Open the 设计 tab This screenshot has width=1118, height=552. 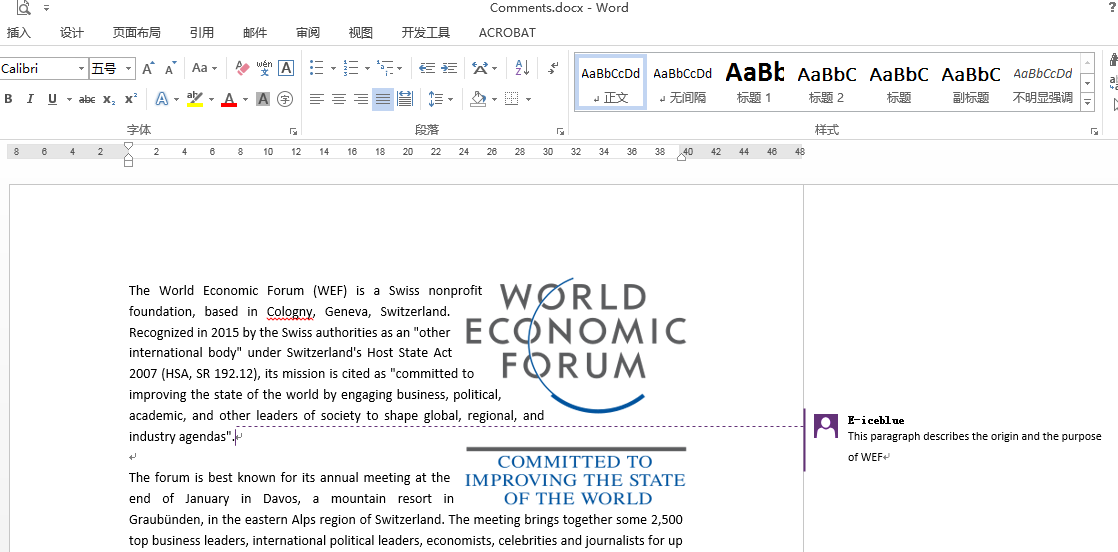[x=72, y=33]
